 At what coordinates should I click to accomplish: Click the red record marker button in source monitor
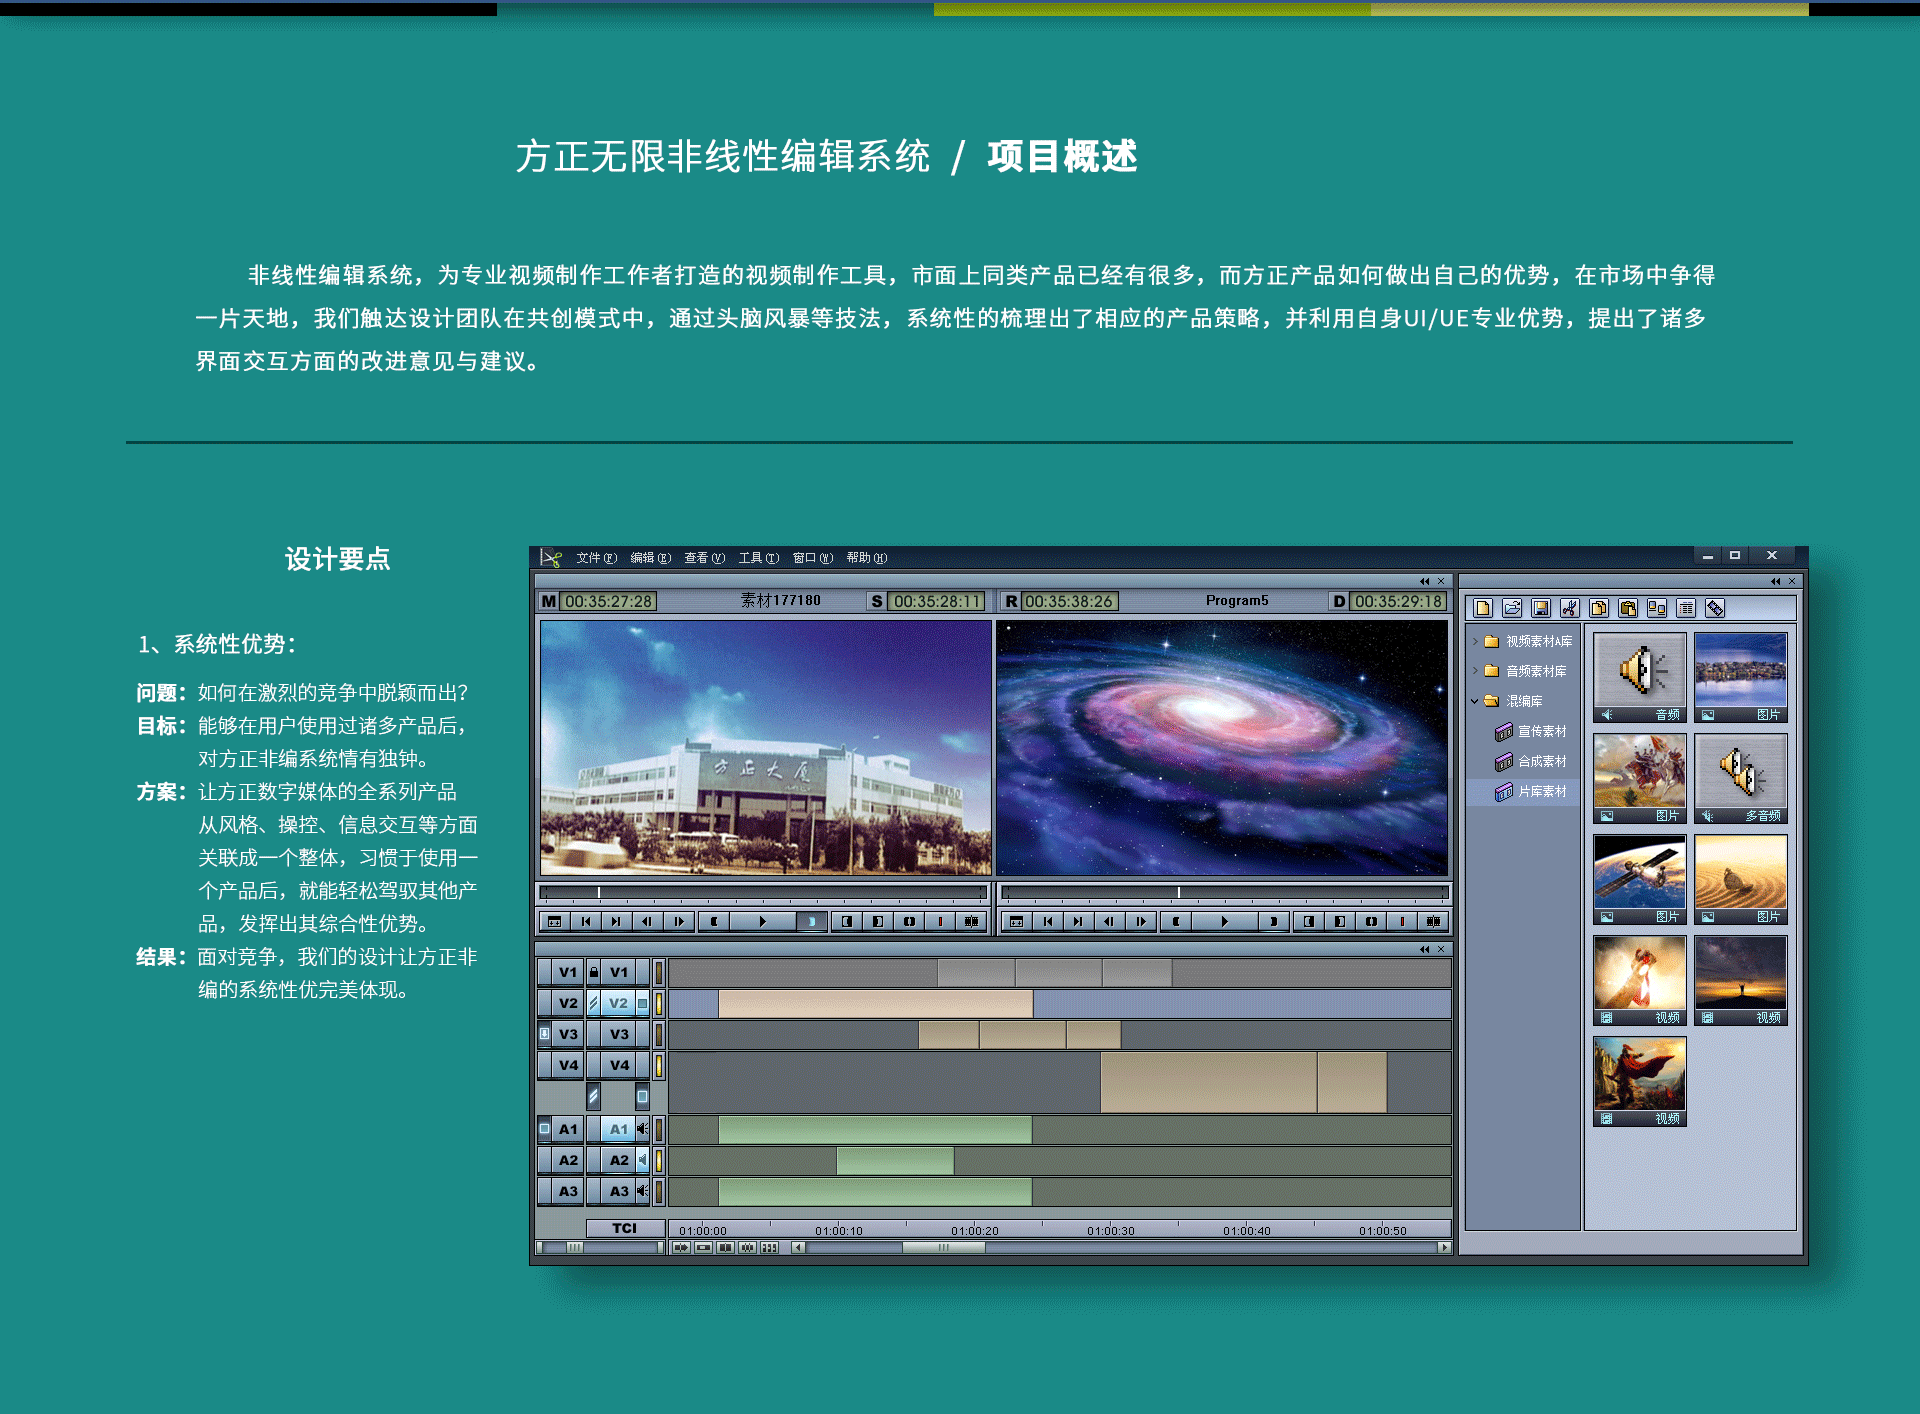940,921
